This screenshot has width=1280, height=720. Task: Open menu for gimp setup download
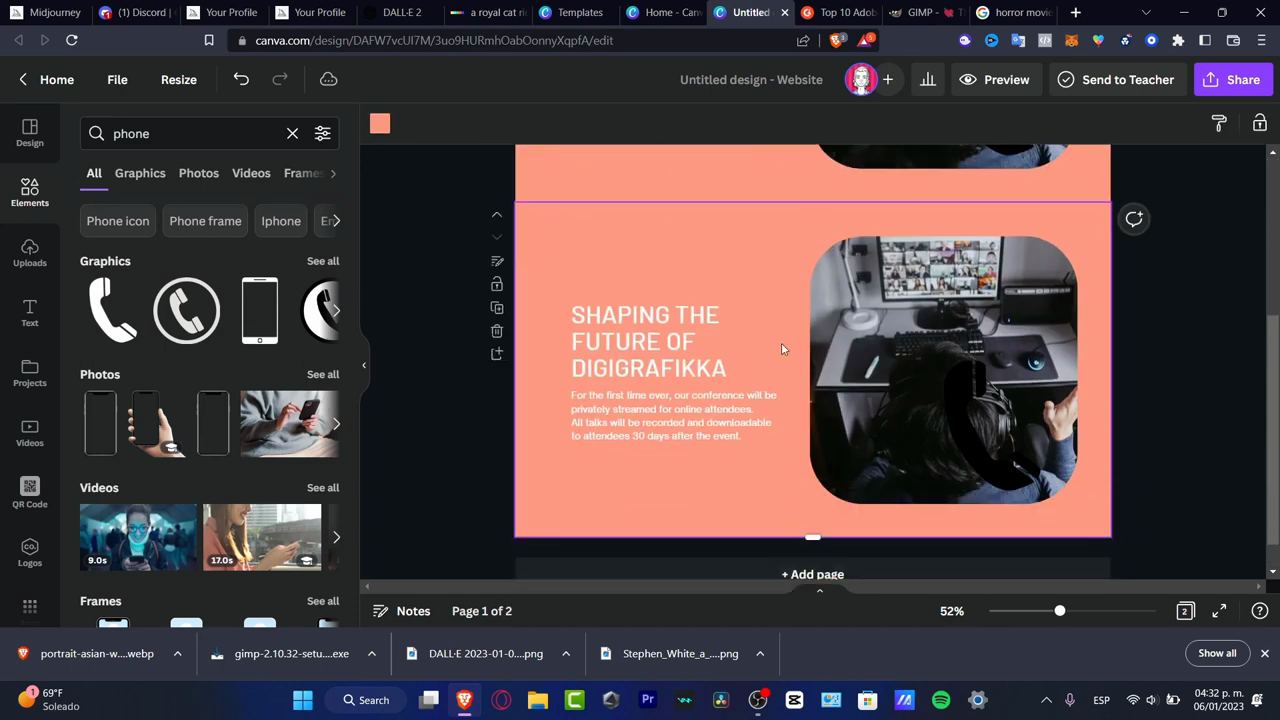[x=371, y=654]
